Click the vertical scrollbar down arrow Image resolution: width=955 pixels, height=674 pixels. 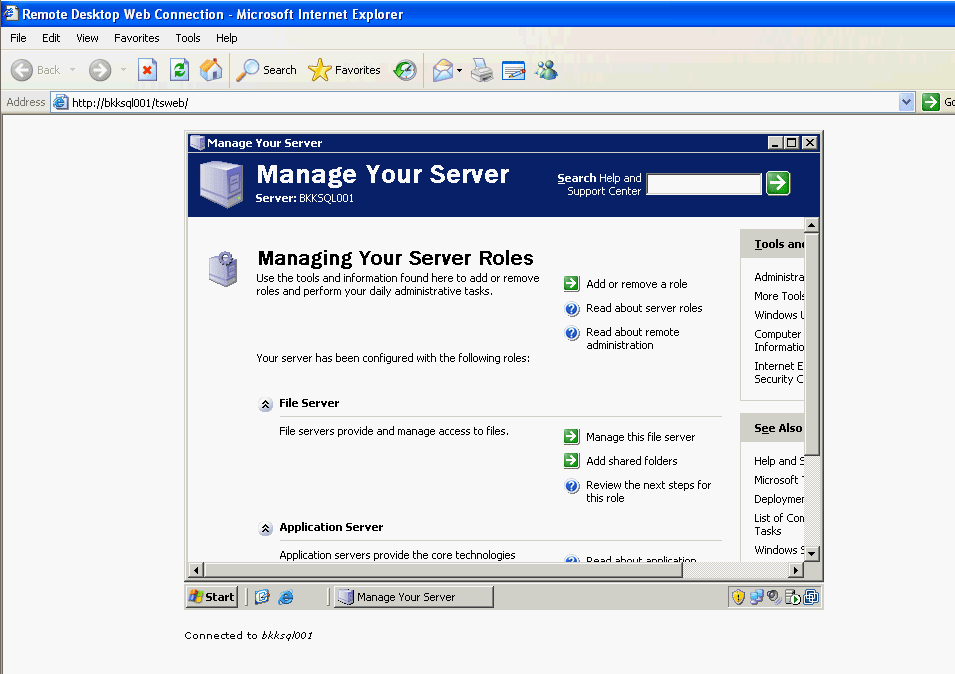[x=811, y=553]
